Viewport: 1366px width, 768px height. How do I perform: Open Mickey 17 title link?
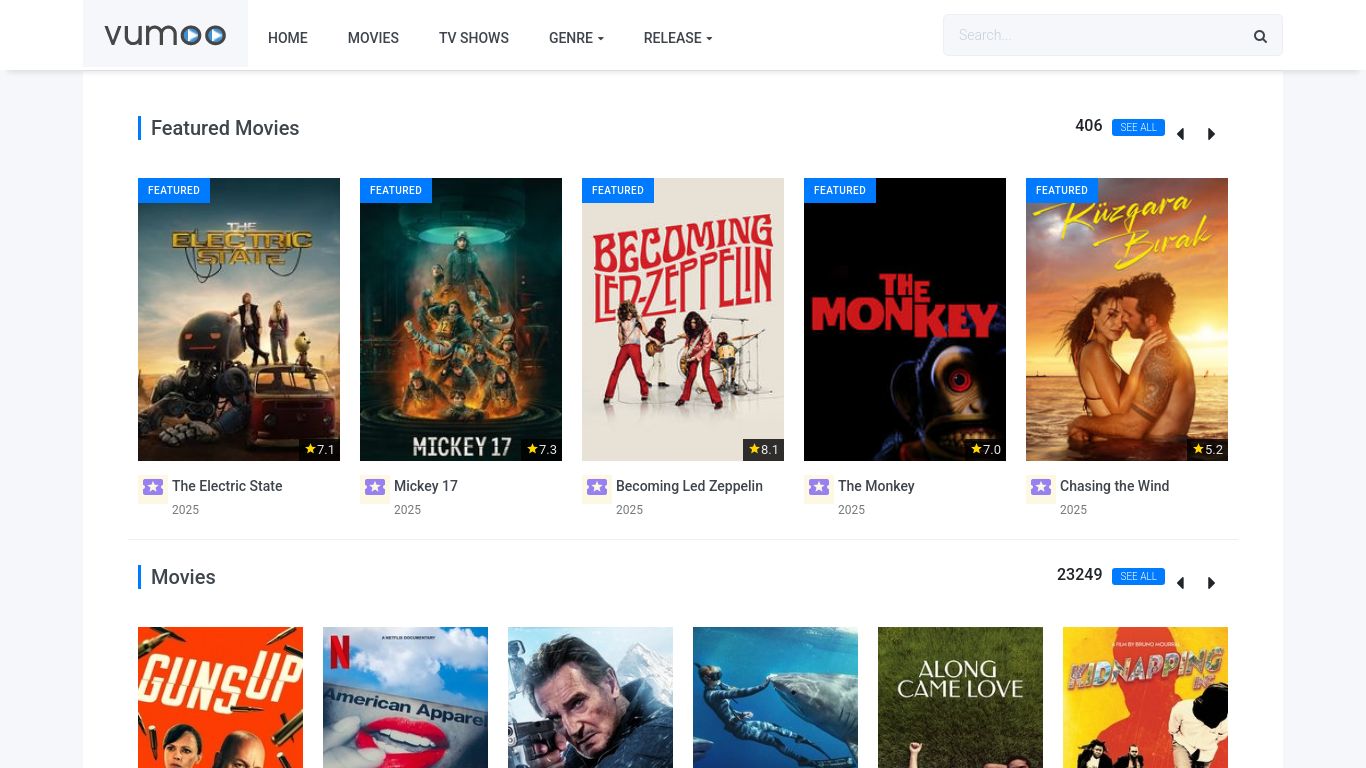coord(426,486)
